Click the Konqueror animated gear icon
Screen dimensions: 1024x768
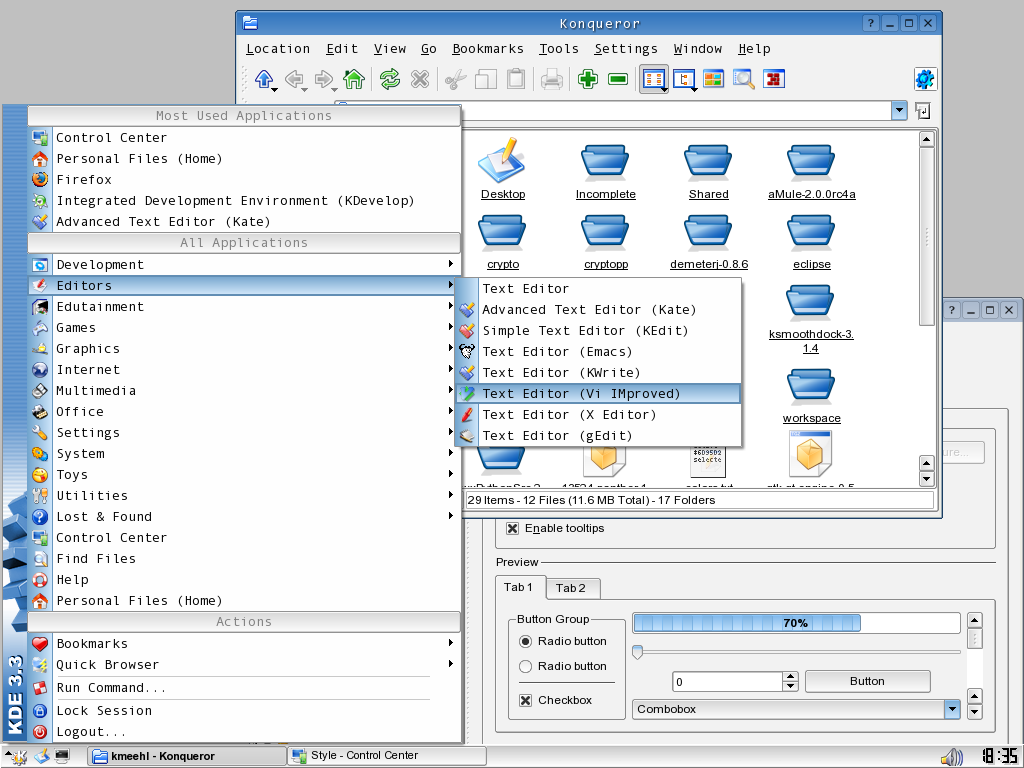pos(925,80)
